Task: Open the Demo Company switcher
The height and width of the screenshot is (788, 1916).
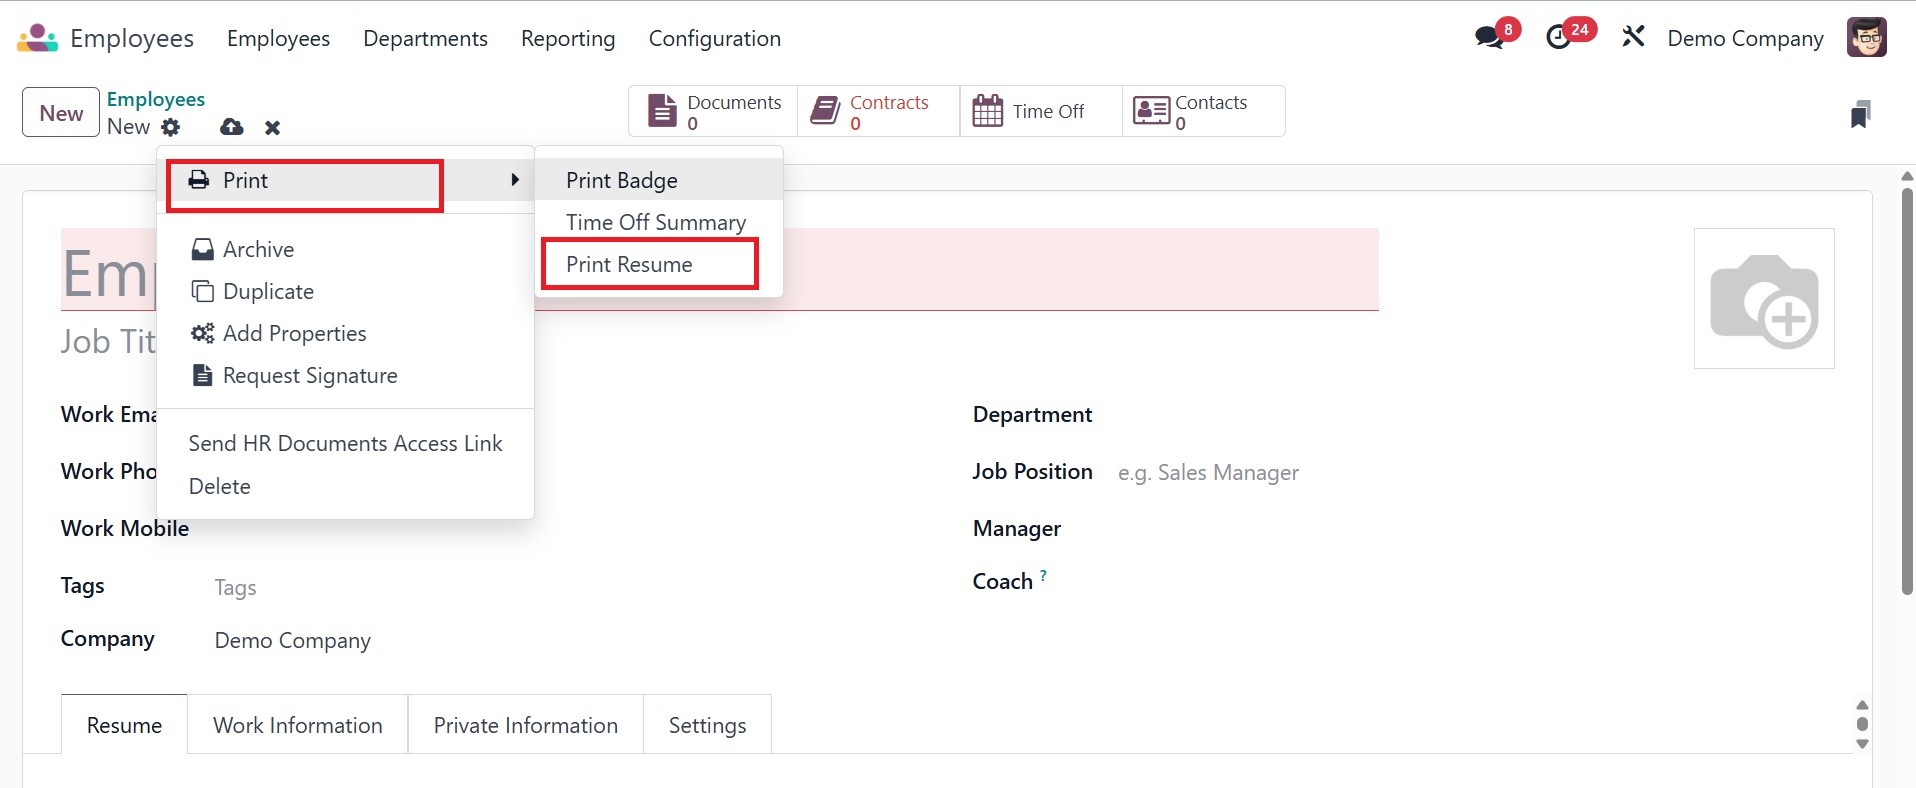Action: click(x=1745, y=38)
